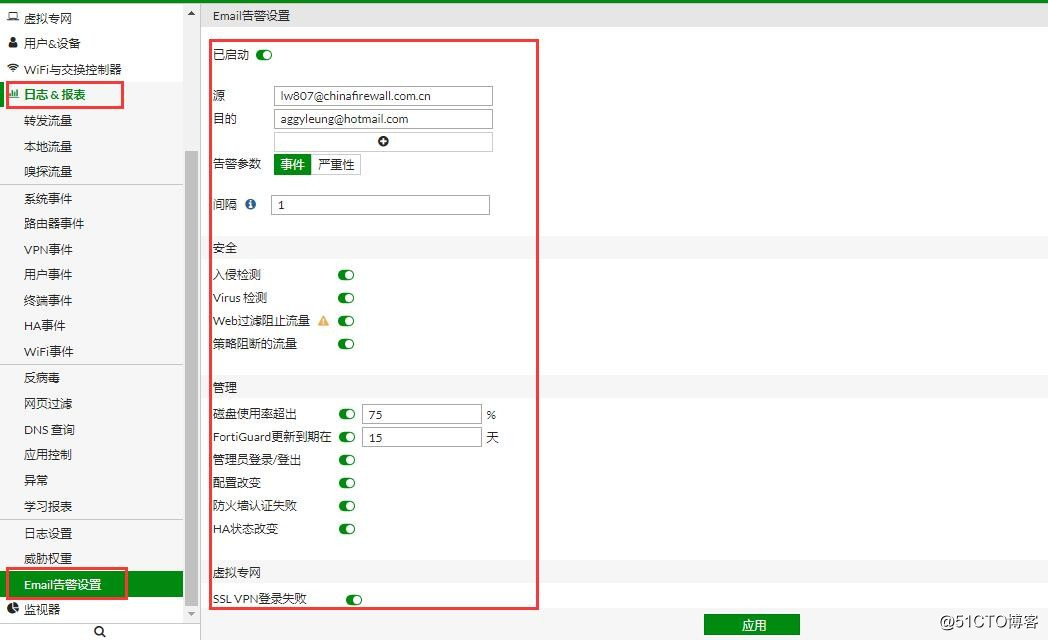Viewport: 1048px width, 640px height.
Task: Toggle 磁盘使用率超出 switch
Action: coord(347,414)
